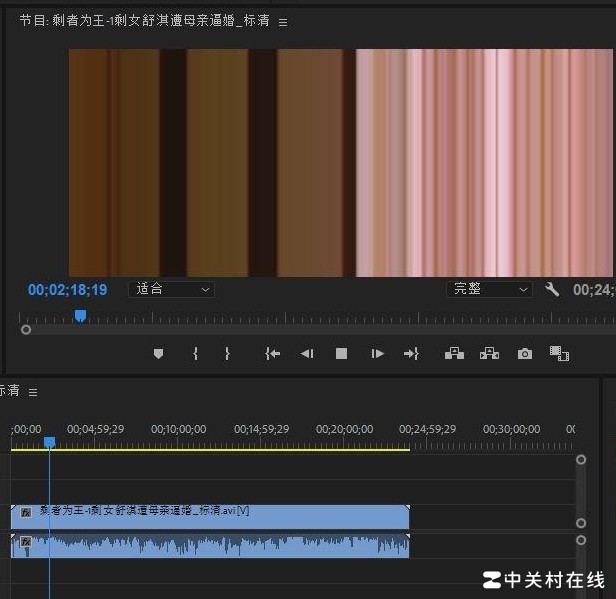Click the 00;24;59;29 ruler label
616x599 pixels.
point(427,429)
